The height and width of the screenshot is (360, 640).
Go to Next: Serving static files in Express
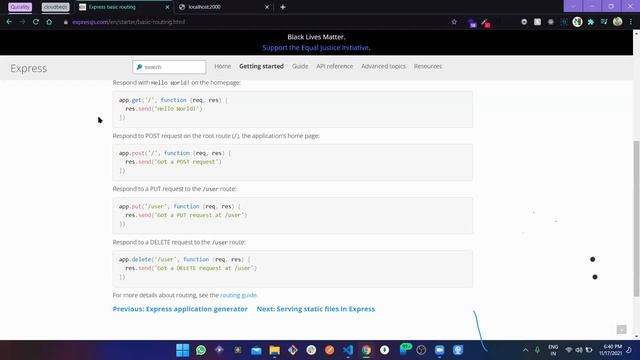coord(316,309)
